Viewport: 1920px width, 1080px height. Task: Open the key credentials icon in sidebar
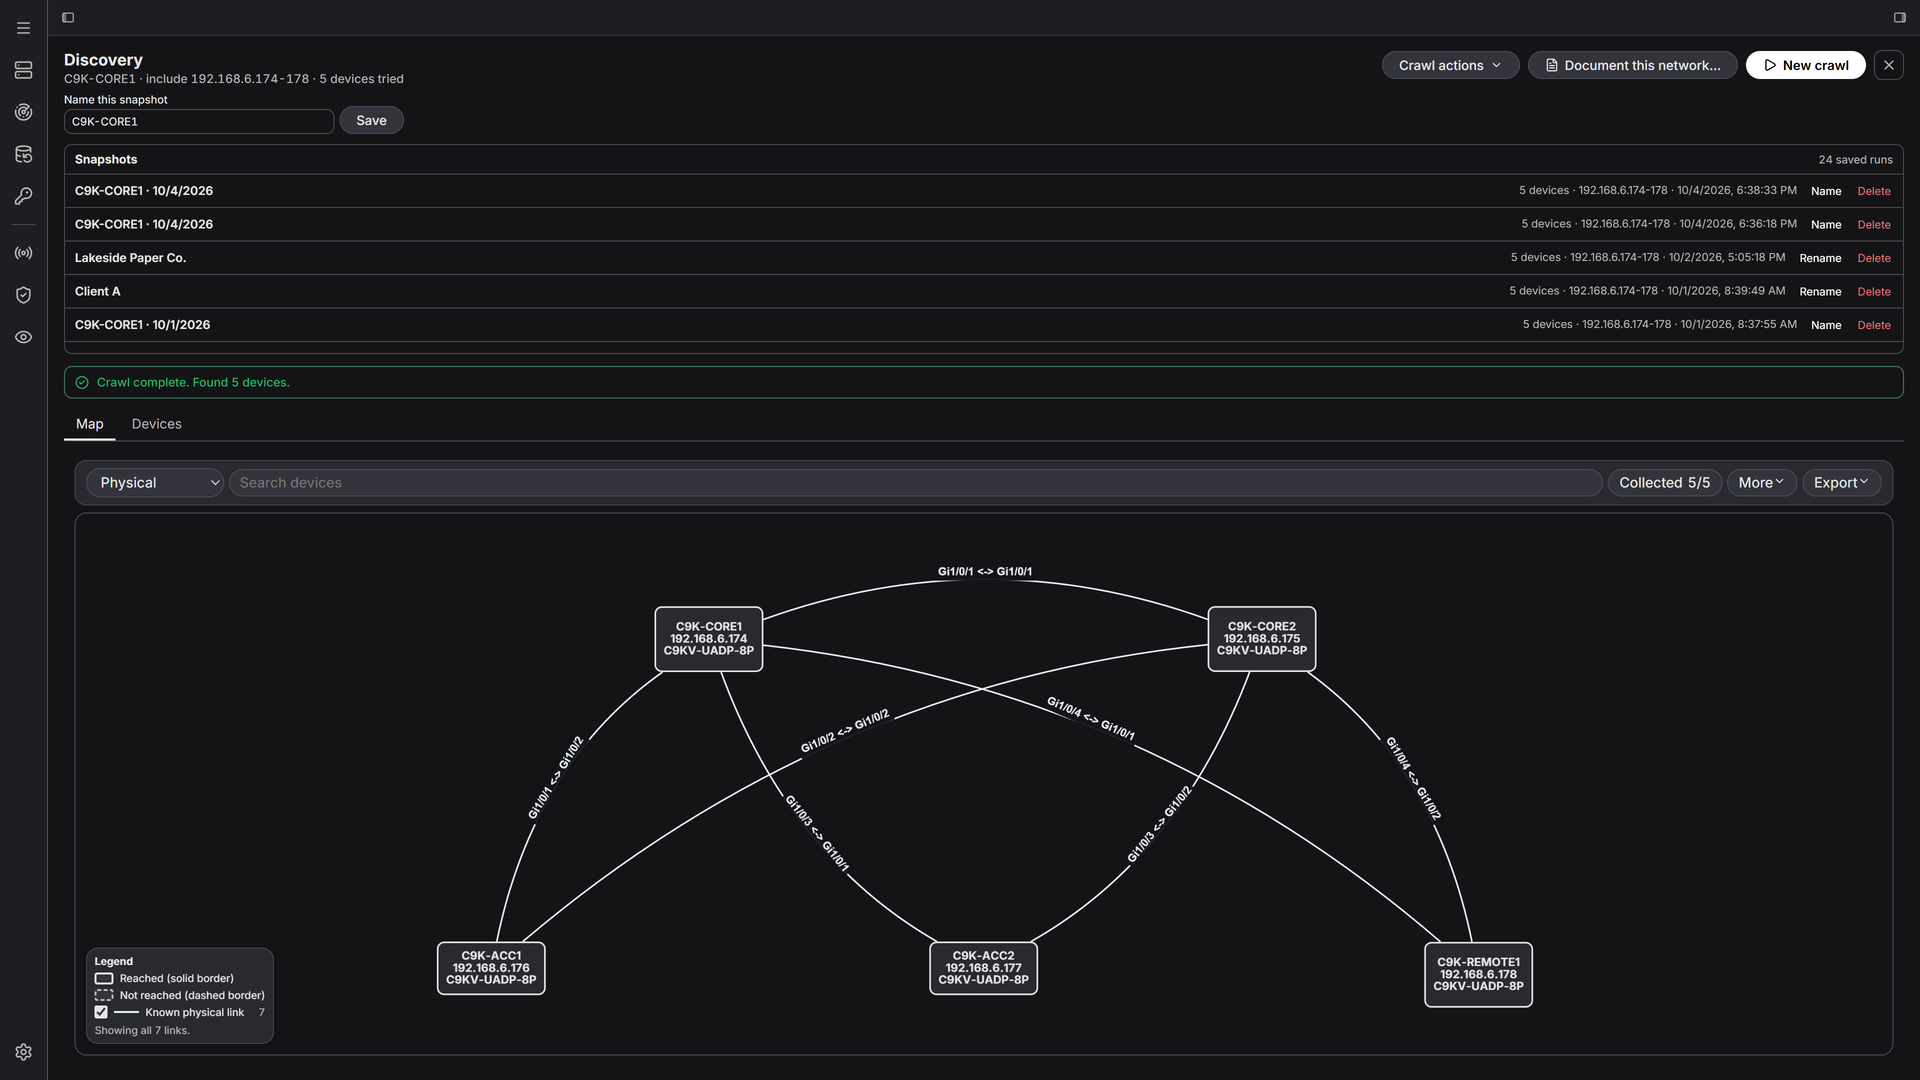(x=23, y=196)
